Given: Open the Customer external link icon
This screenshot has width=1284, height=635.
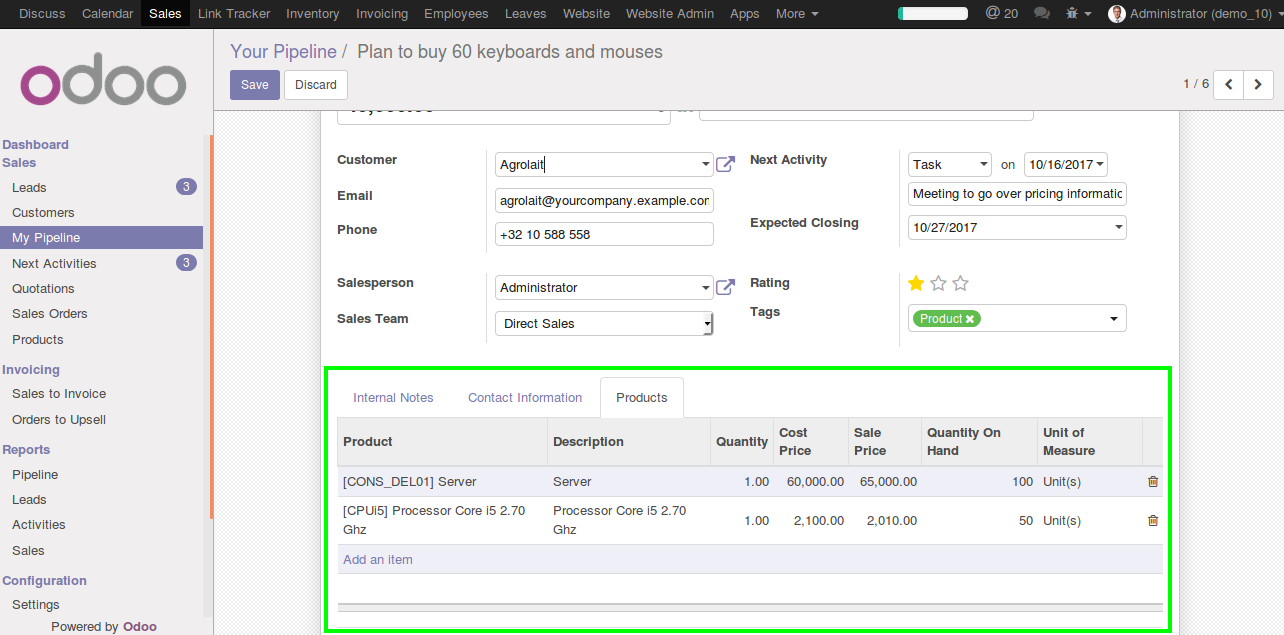Looking at the screenshot, I should coord(726,164).
